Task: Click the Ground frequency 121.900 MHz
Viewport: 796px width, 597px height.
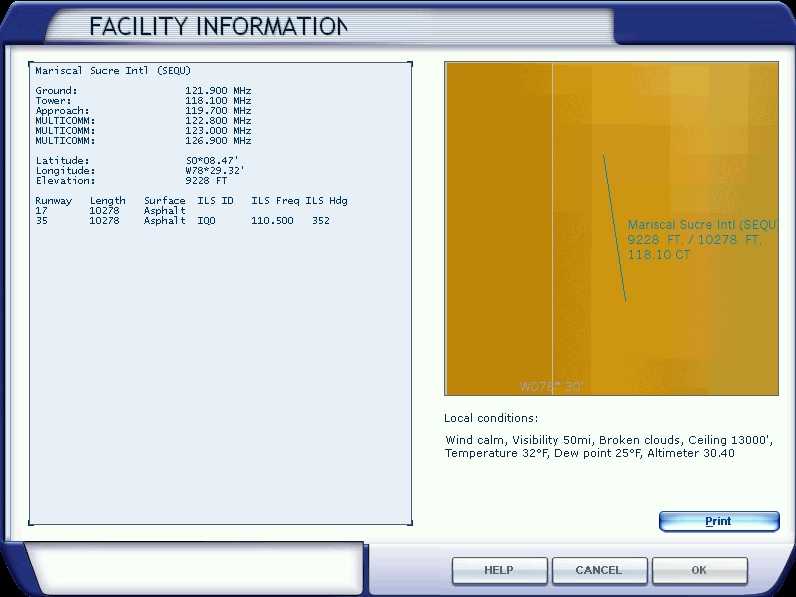Action: 218,90
